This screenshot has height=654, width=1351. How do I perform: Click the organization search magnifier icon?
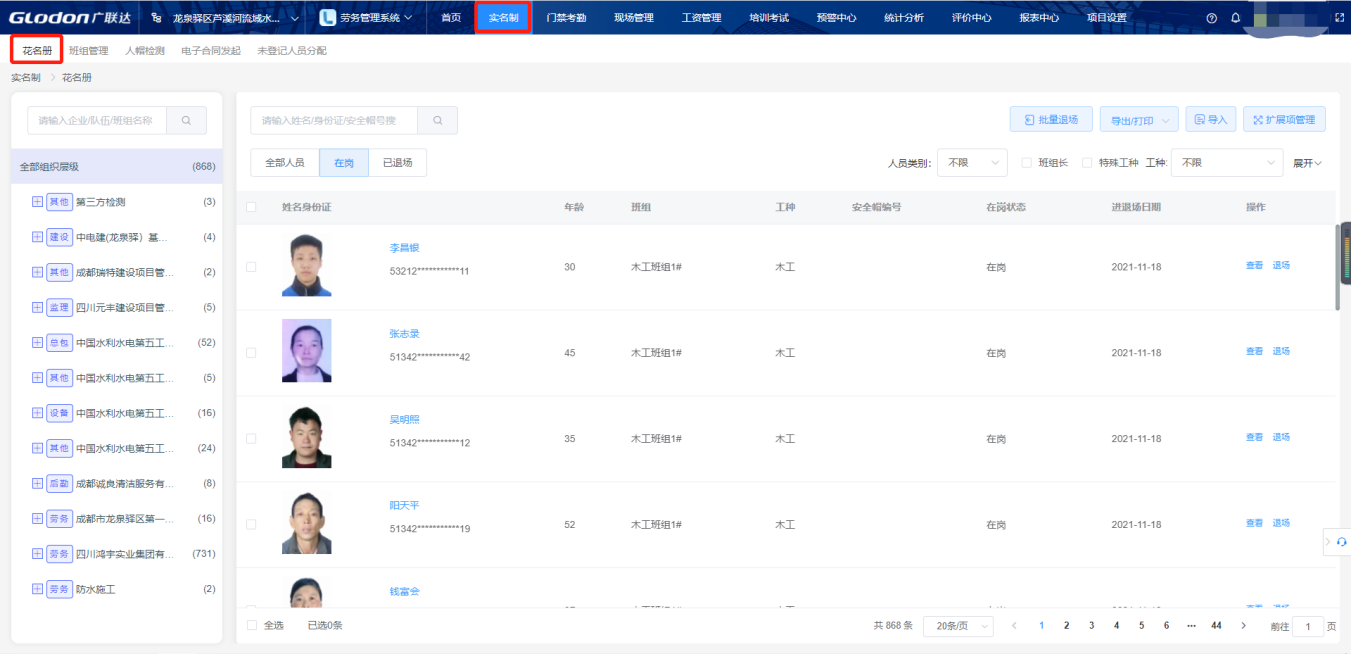(186, 120)
